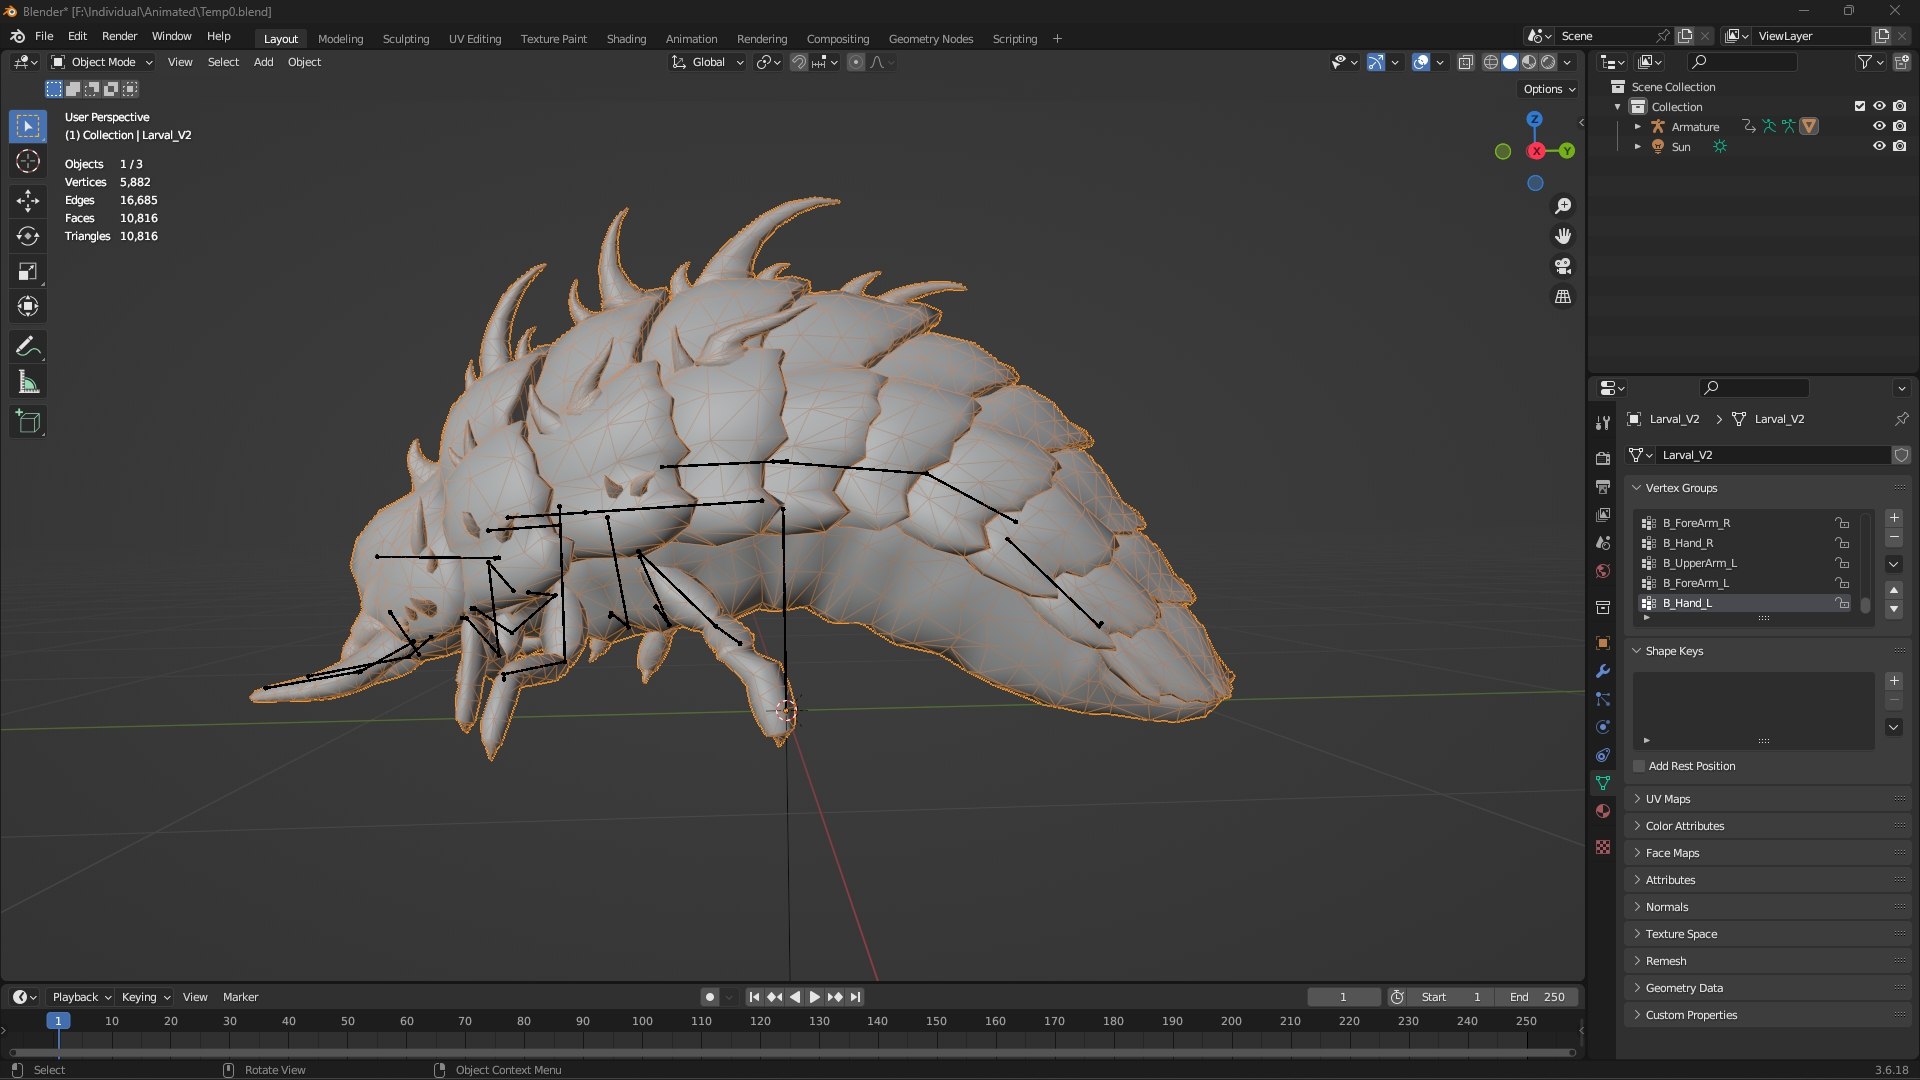Play the animation forward
The image size is (1920, 1080).
814,997
